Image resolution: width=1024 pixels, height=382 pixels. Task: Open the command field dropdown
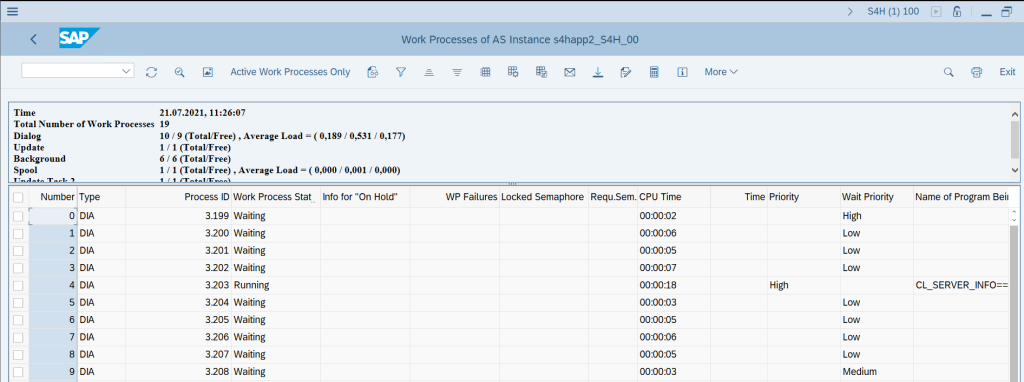coord(127,71)
